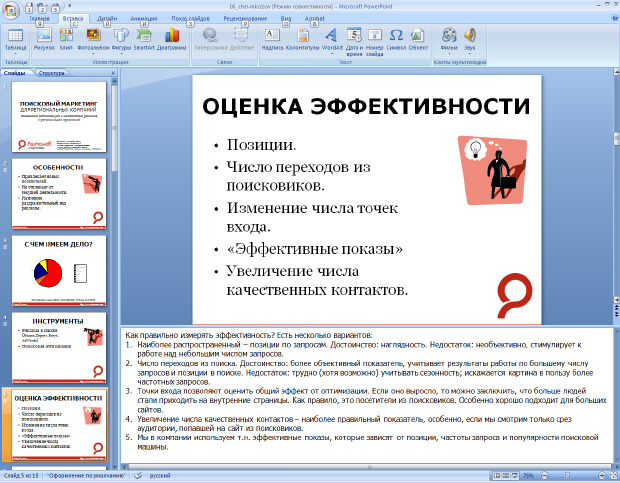620x483 pixels.
Task: Click the Диаграмма chart icon
Action: coord(171,39)
